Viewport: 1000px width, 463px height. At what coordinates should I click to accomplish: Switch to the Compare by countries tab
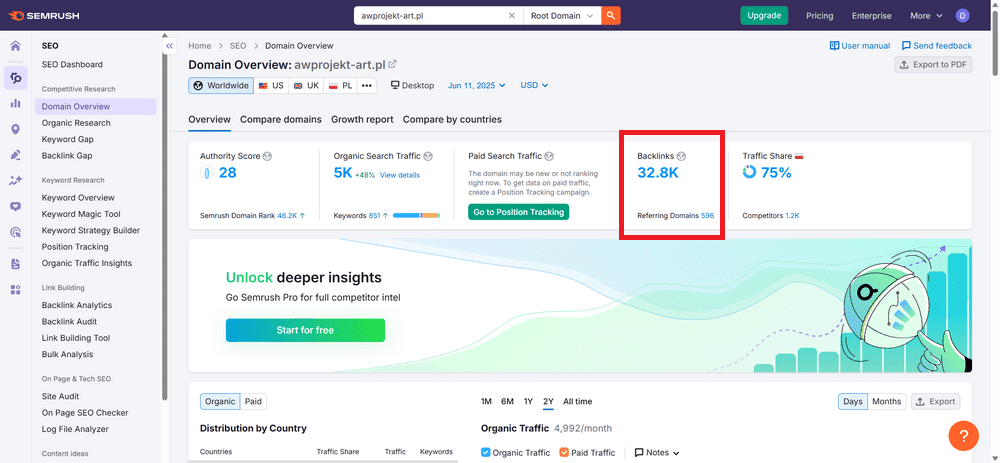pyautogui.click(x=452, y=119)
